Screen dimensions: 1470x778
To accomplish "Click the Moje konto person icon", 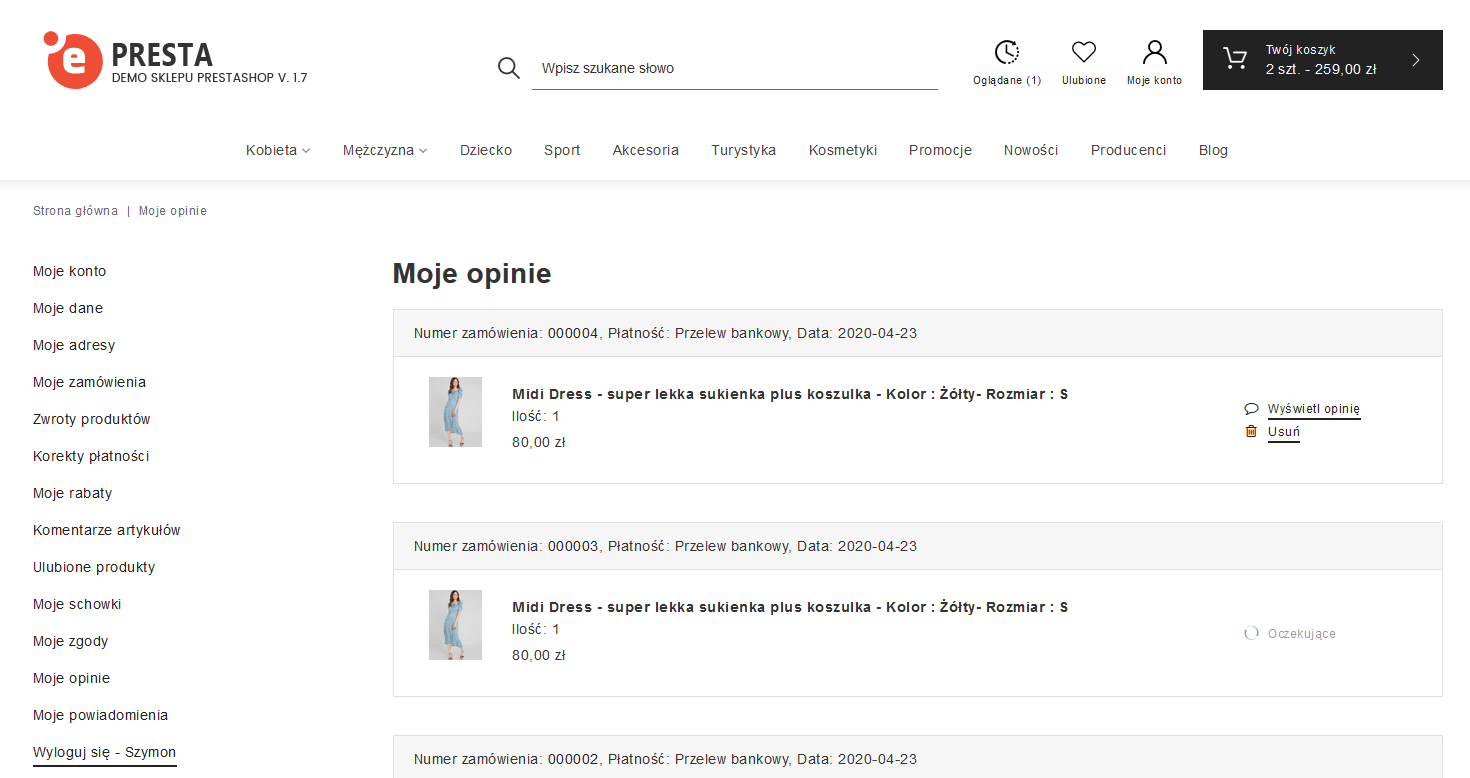I will pyautogui.click(x=1154, y=53).
